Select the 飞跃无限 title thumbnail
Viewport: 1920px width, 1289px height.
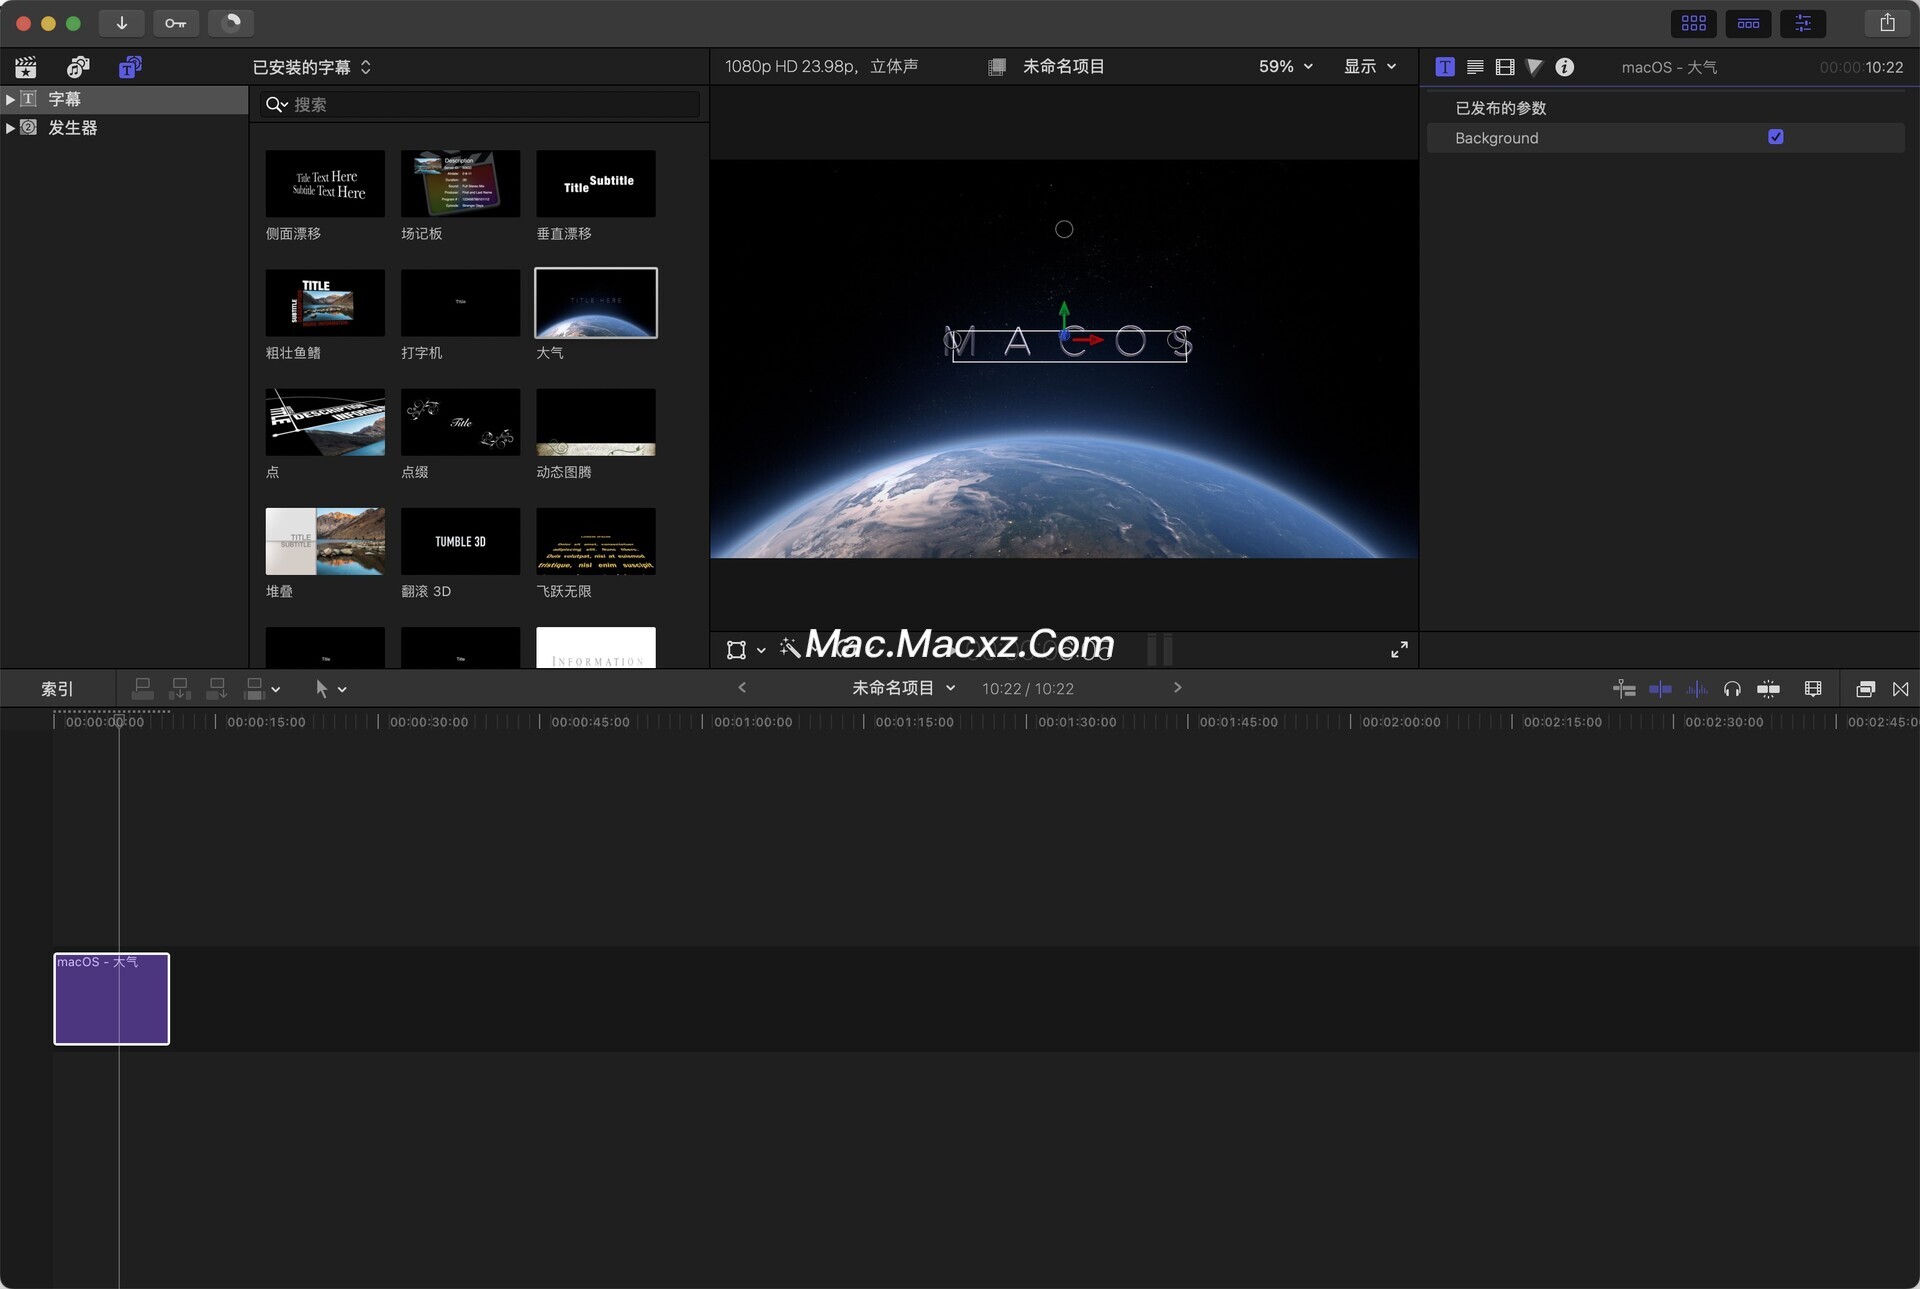(x=596, y=541)
